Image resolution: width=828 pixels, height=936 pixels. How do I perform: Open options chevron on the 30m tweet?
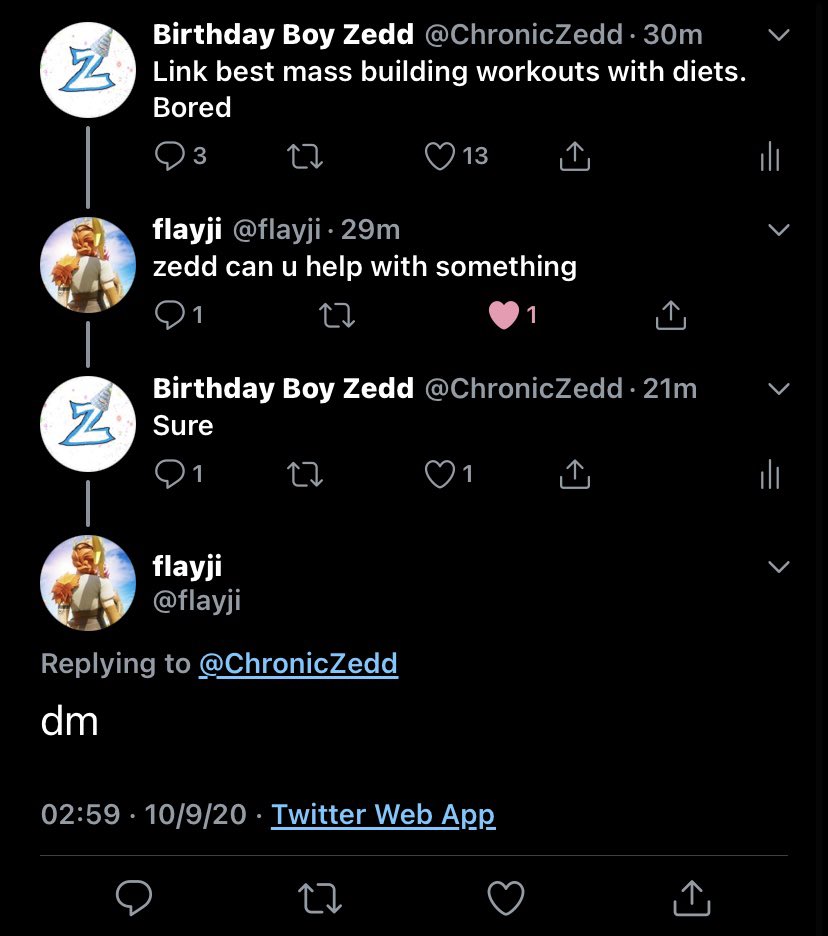[778, 35]
